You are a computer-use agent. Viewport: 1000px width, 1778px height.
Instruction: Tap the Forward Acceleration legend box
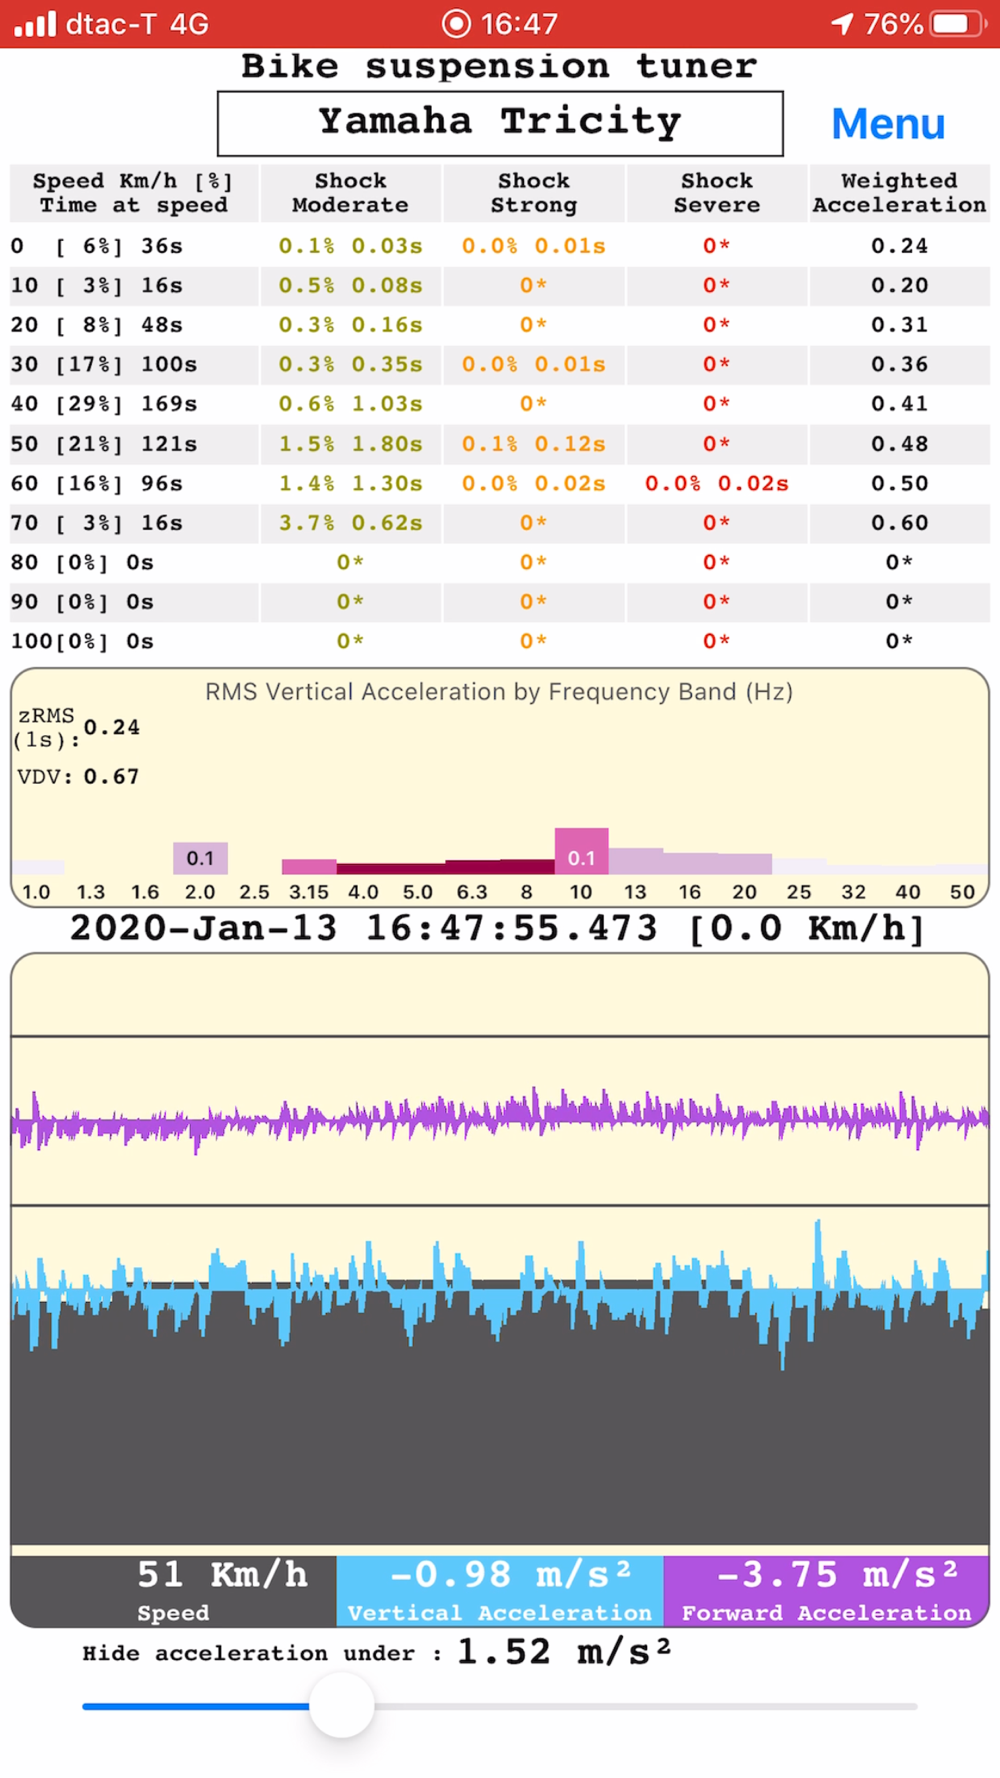(827, 1590)
